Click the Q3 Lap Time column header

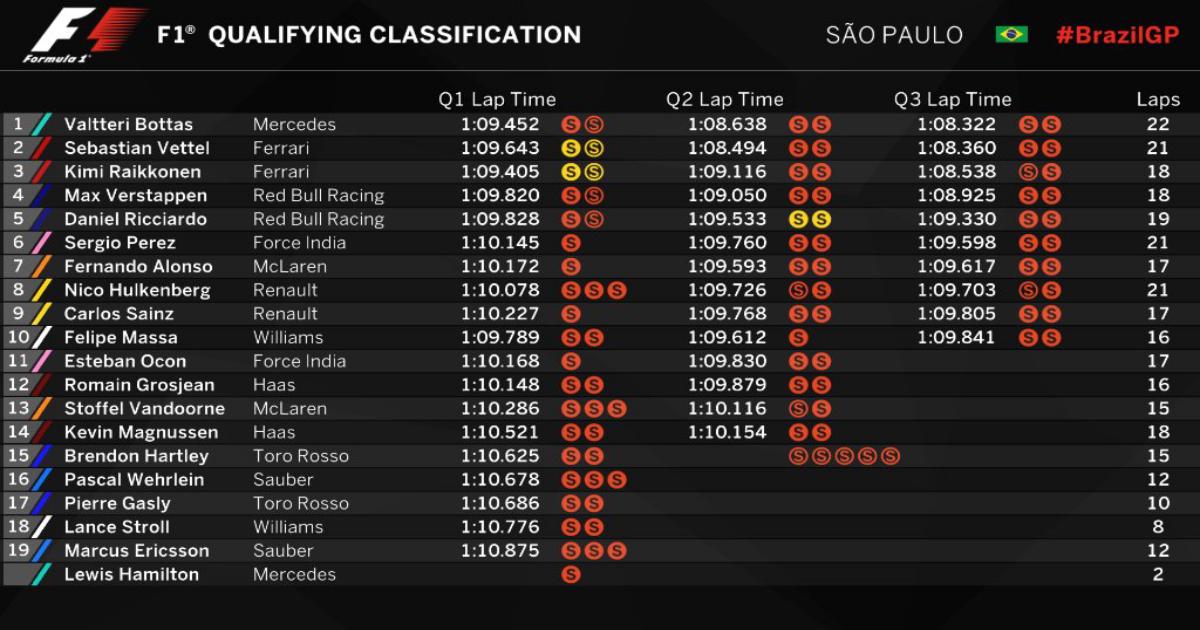coord(953,99)
